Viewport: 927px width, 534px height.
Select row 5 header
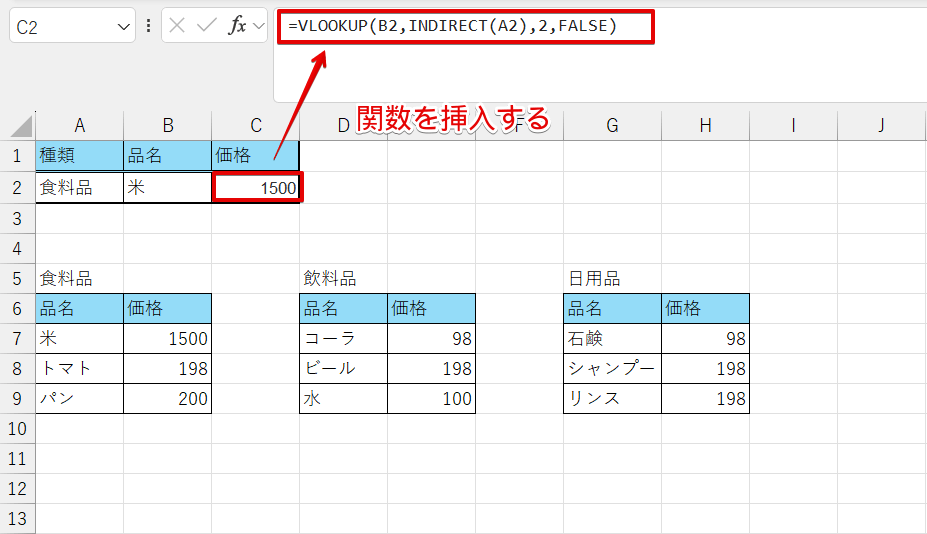pyautogui.click(x=17, y=279)
